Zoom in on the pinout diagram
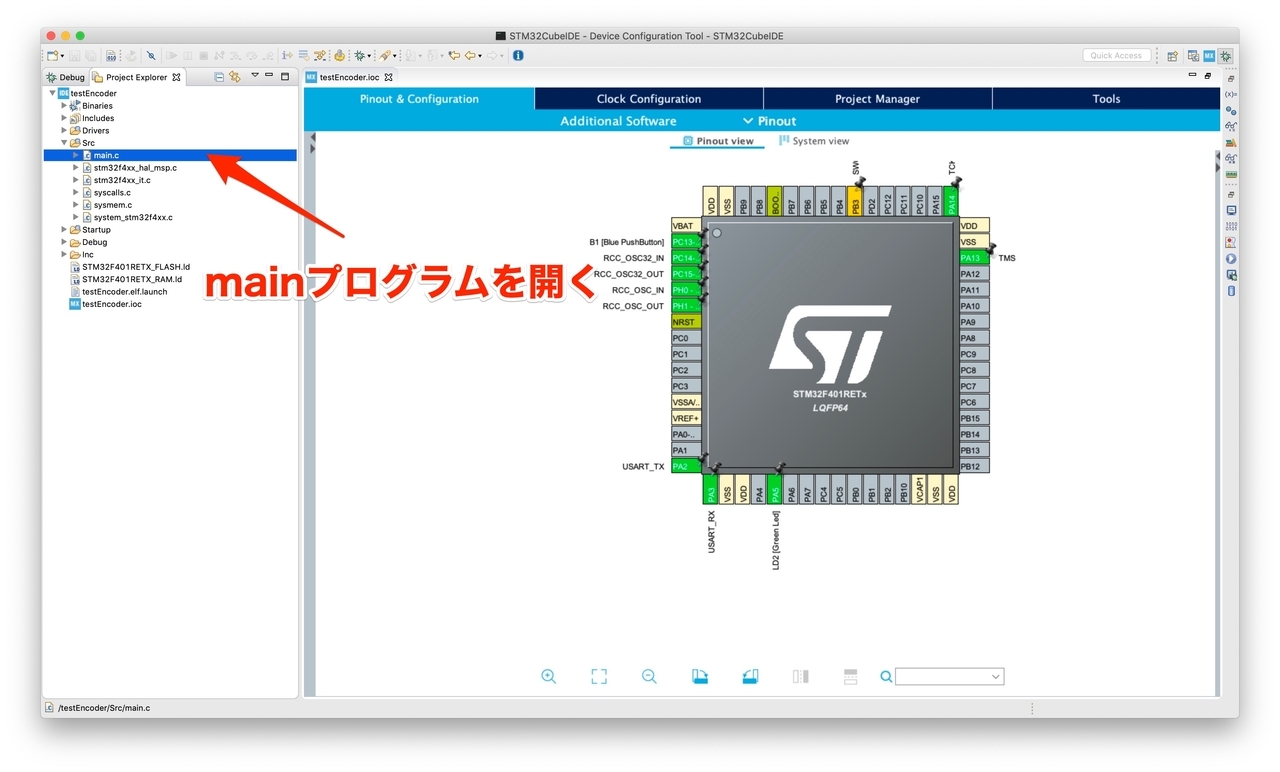The height and width of the screenshot is (772, 1280). pyautogui.click(x=549, y=676)
